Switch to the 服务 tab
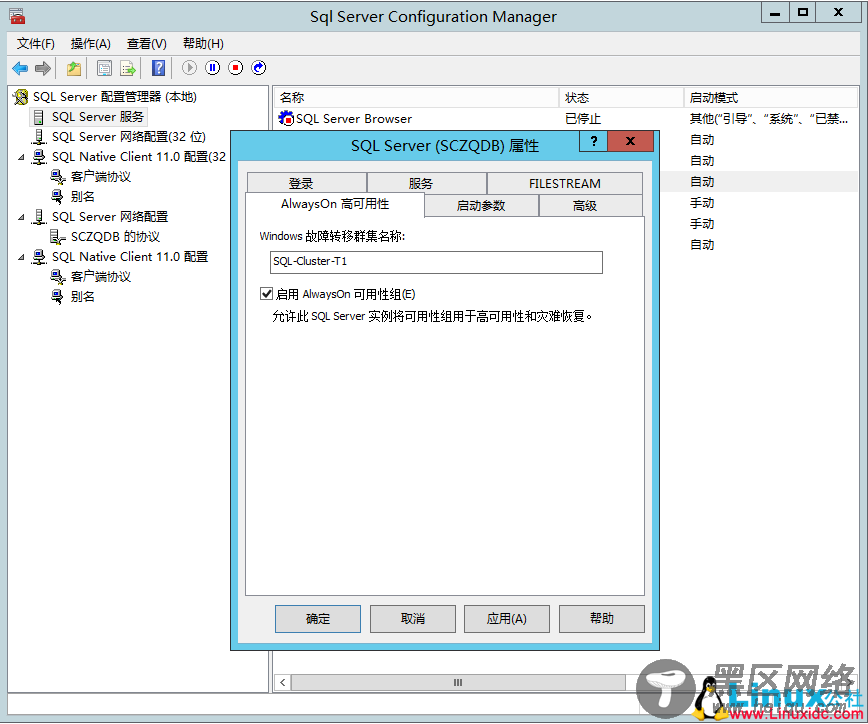The width and height of the screenshot is (868, 724). pos(427,183)
